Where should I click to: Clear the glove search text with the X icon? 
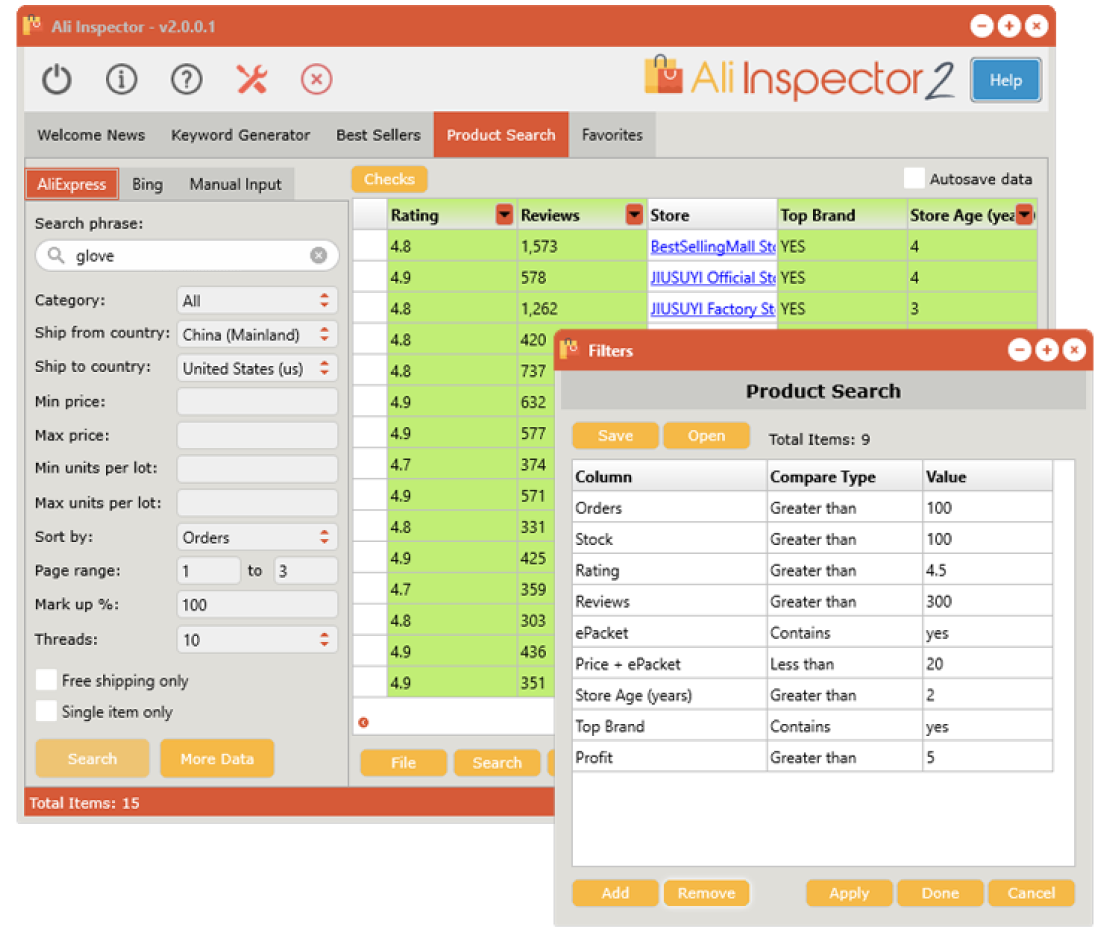[319, 255]
